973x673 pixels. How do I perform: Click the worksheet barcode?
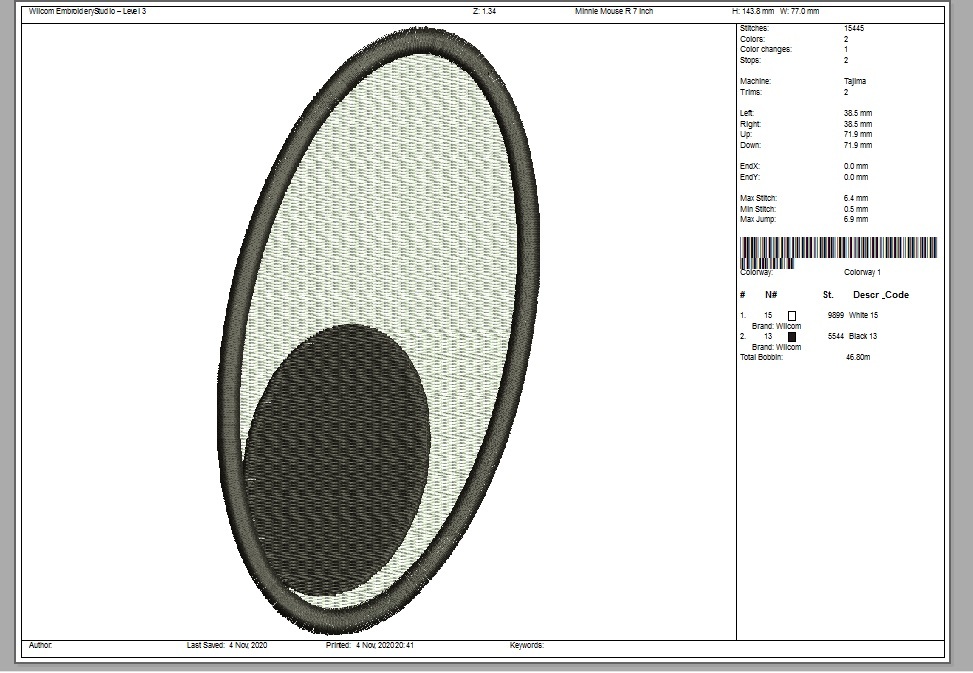pos(838,251)
